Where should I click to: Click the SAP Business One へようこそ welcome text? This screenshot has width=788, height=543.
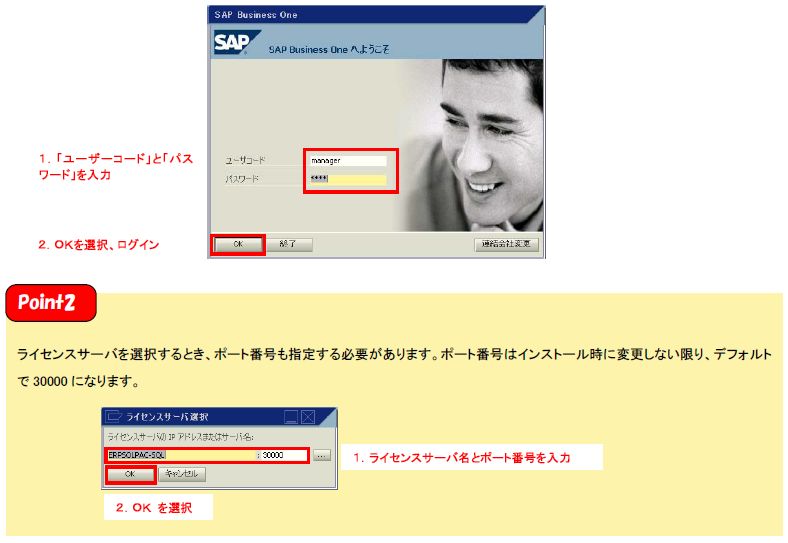(x=329, y=49)
